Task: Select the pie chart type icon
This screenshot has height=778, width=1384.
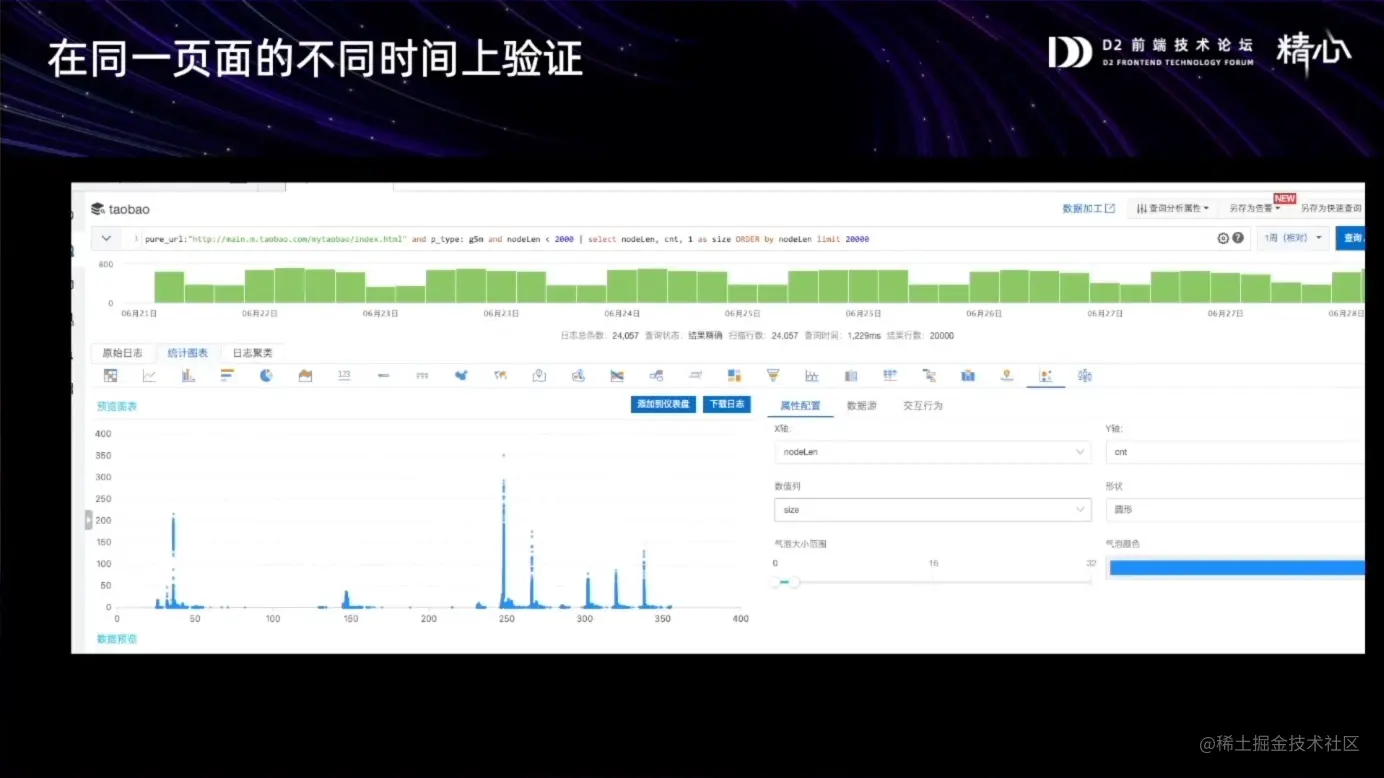Action: coord(266,376)
